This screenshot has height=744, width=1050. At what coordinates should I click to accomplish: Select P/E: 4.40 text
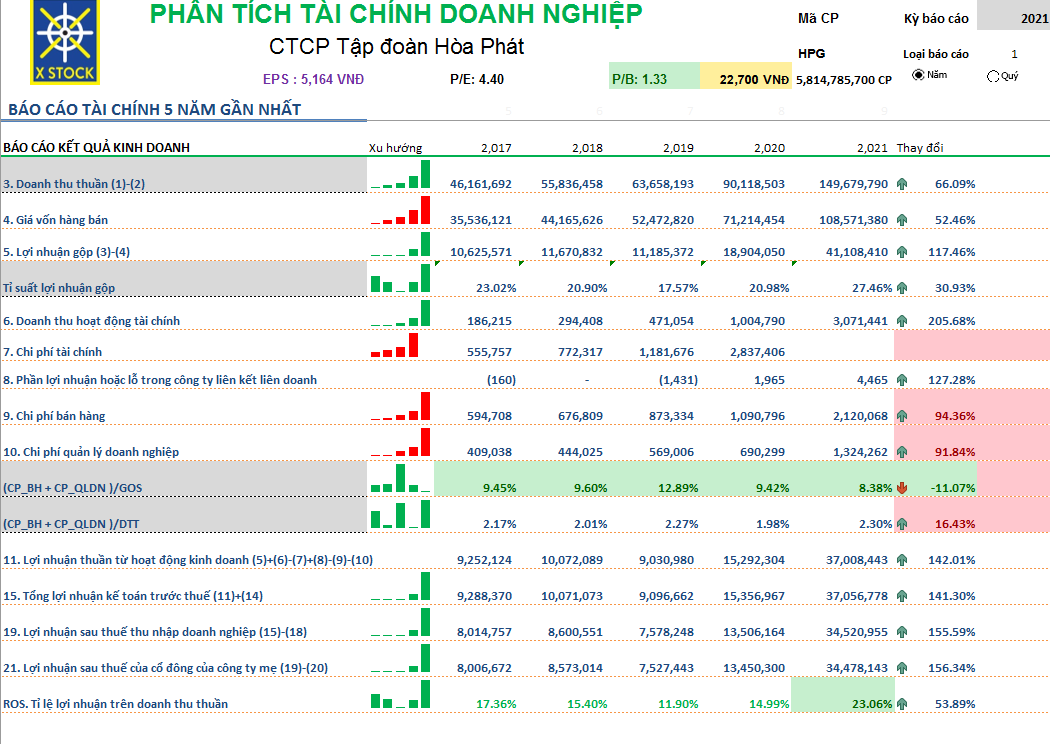pyautogui.click(x=477, y=79)
